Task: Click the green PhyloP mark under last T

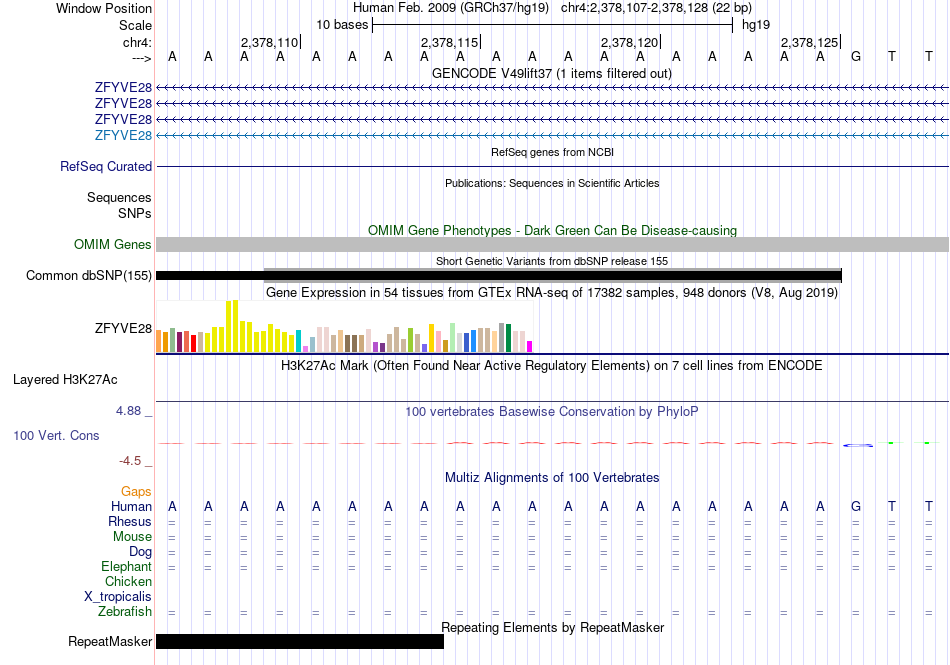Action: point(927,443)
